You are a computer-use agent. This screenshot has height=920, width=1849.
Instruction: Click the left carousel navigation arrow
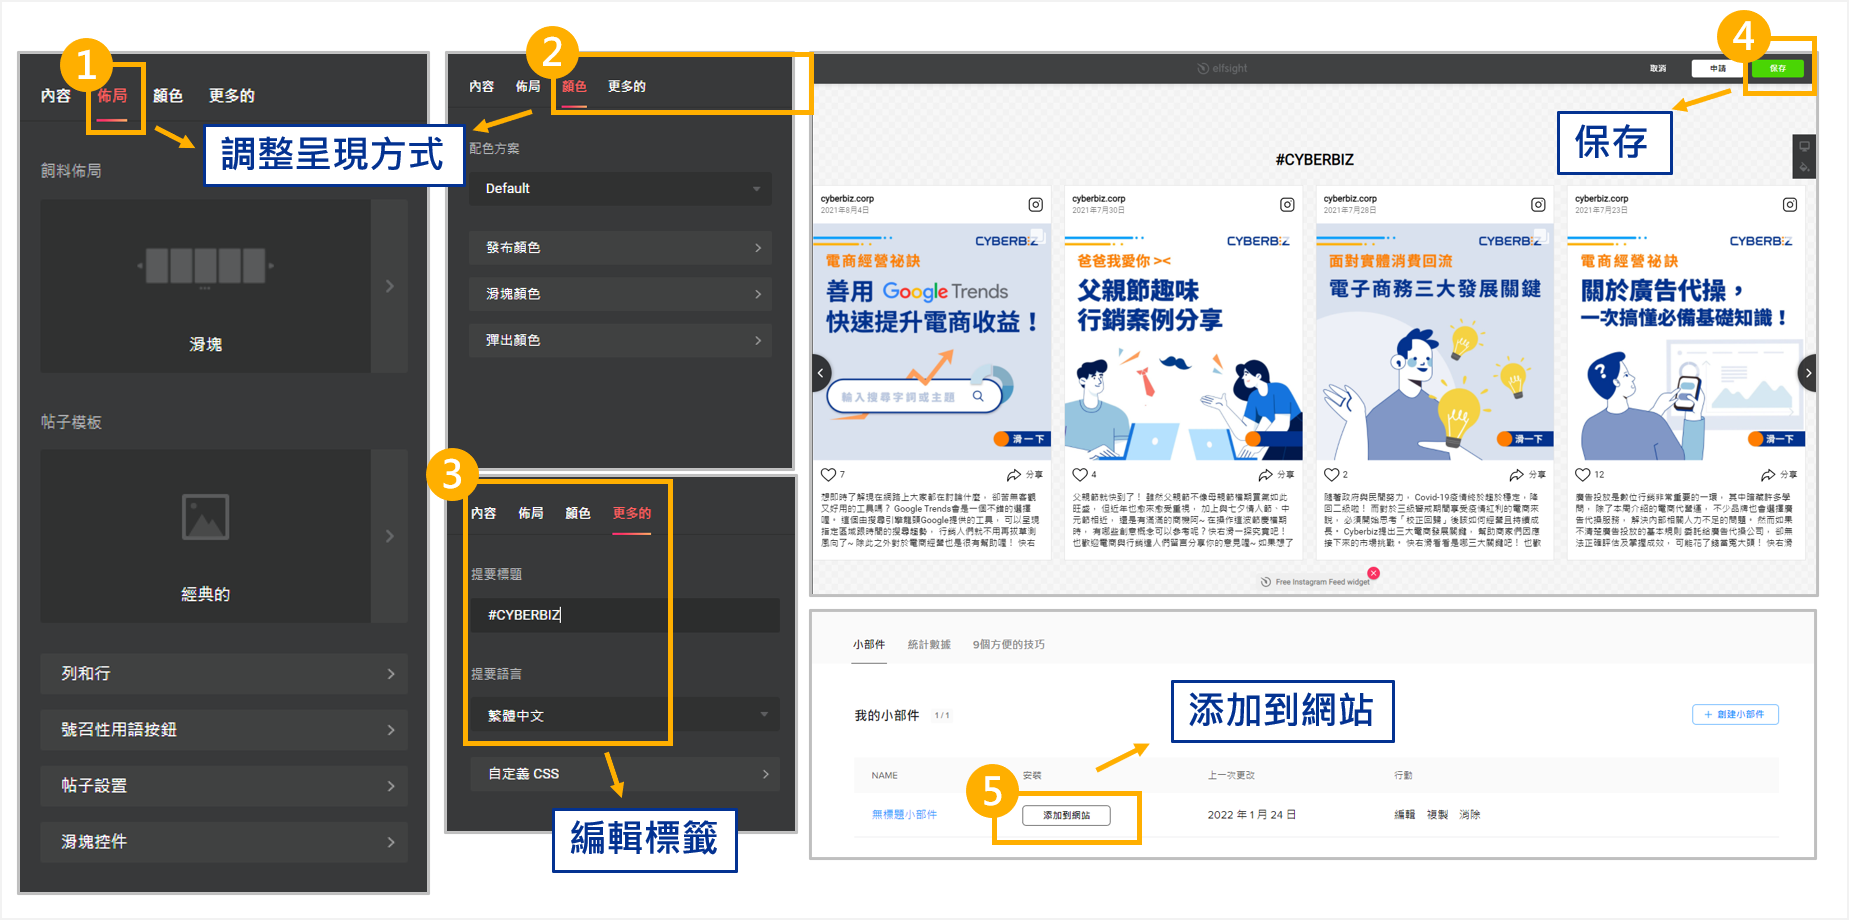820,373
